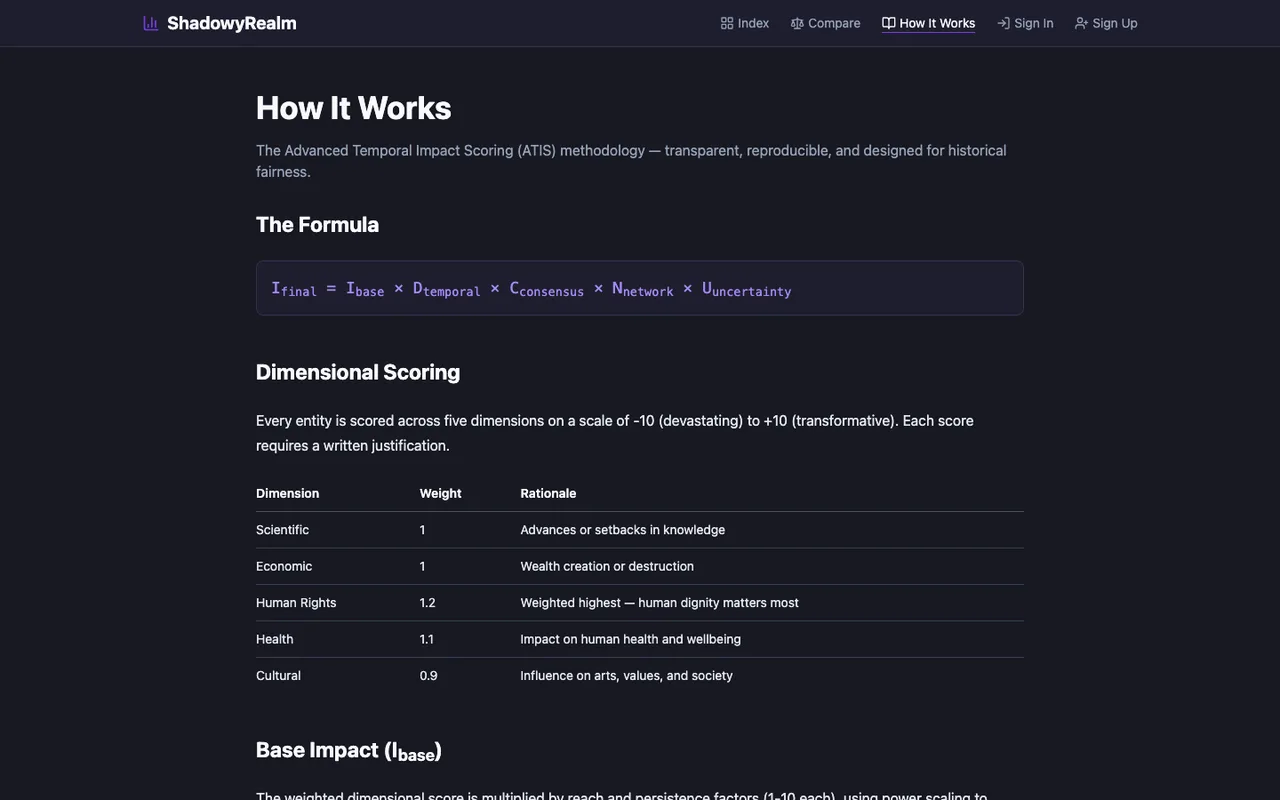The width and height of the screenshot is (1280, 800).
Task: Select the How It Works nav item
Action: tap(928, 23)
